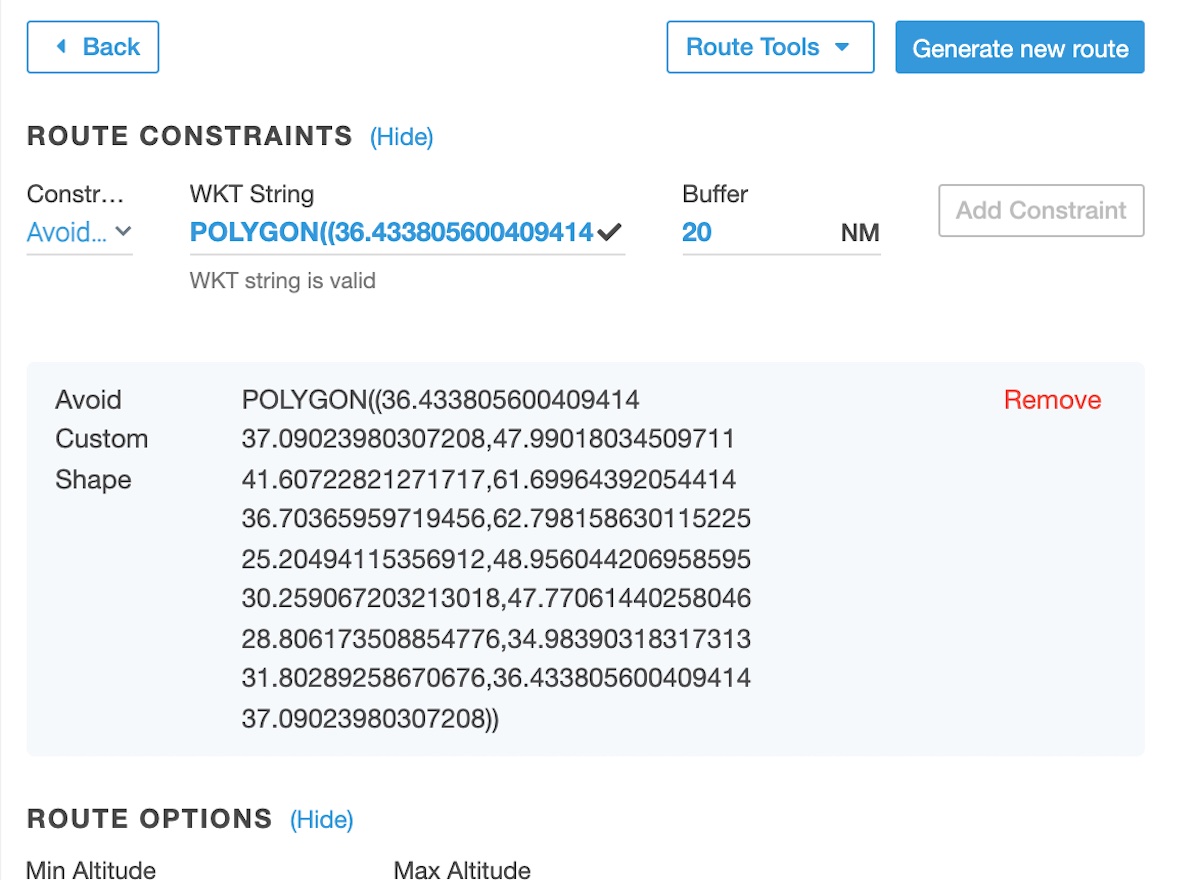Click the chevron next to Avoid
The height and width of the screenshot is (880, 1200).
pyautogui.click(x=123, y=232)
